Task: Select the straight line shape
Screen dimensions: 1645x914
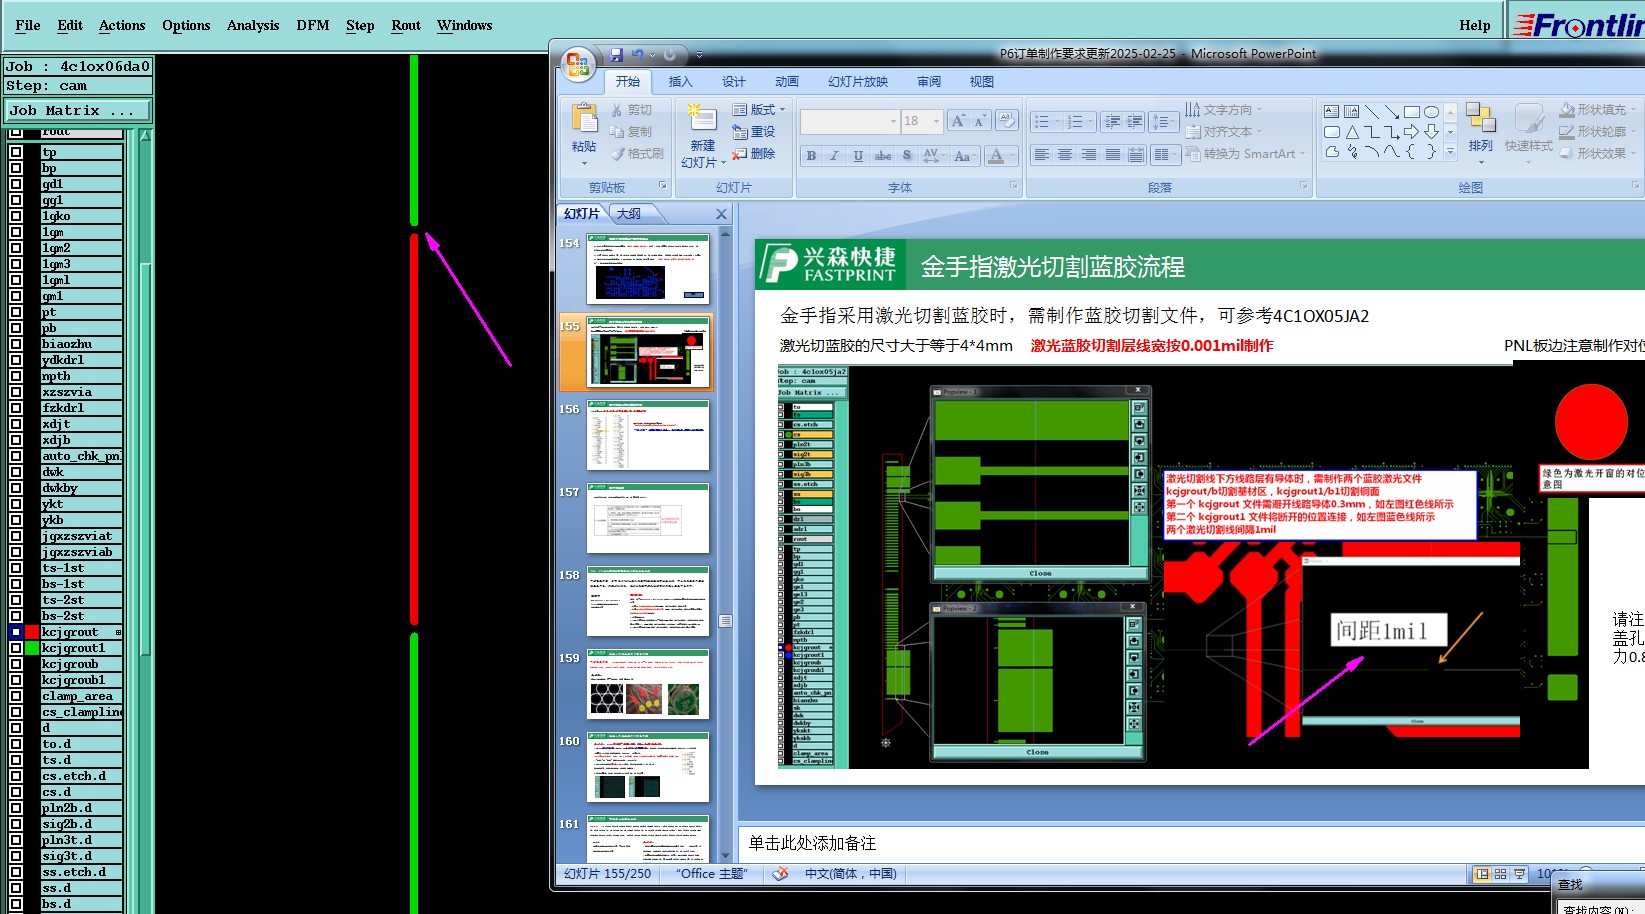Action: pos(1372,112)
